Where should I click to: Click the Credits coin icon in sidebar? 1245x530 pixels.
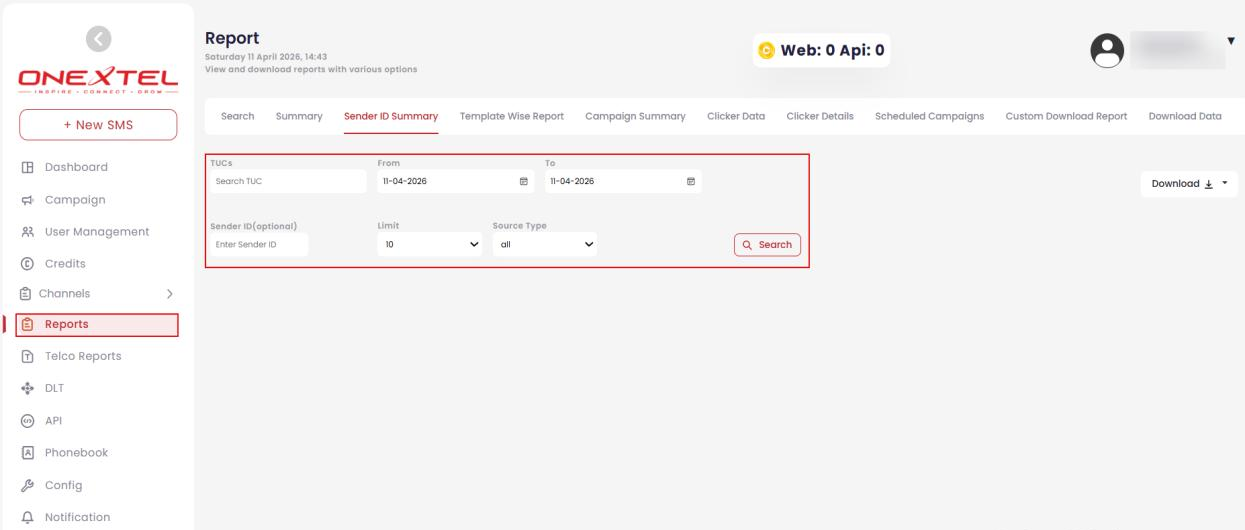click(27, 264)
